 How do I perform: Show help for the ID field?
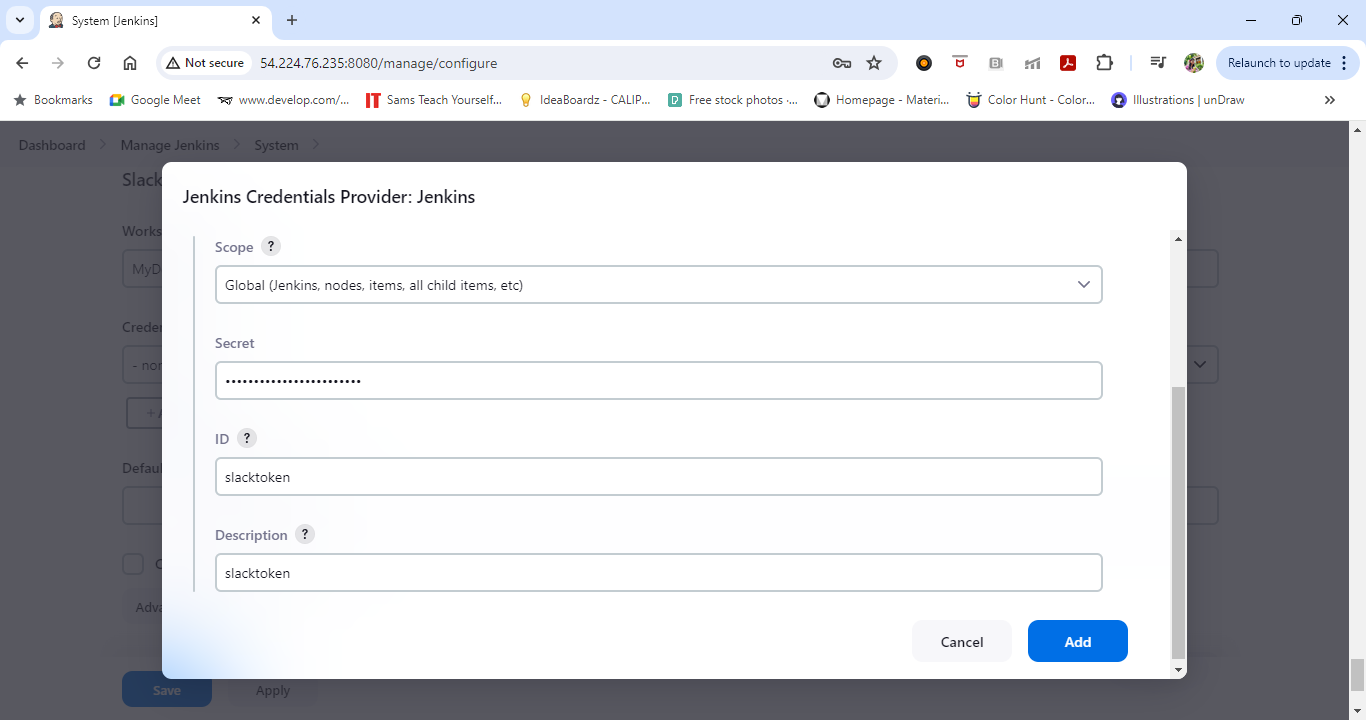pos(246,438)
